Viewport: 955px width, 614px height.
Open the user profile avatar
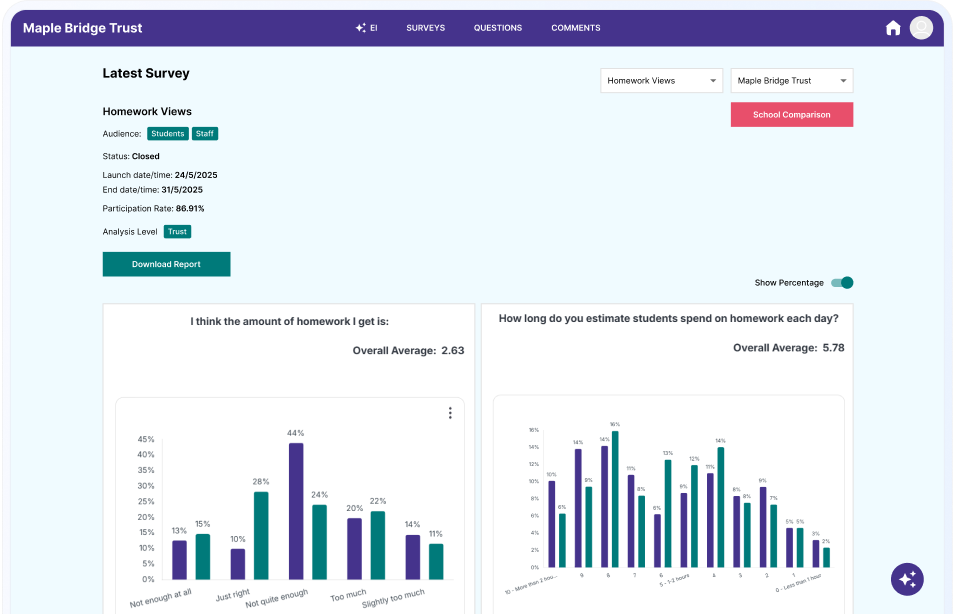pyautogui.click(x=921, y=28)
